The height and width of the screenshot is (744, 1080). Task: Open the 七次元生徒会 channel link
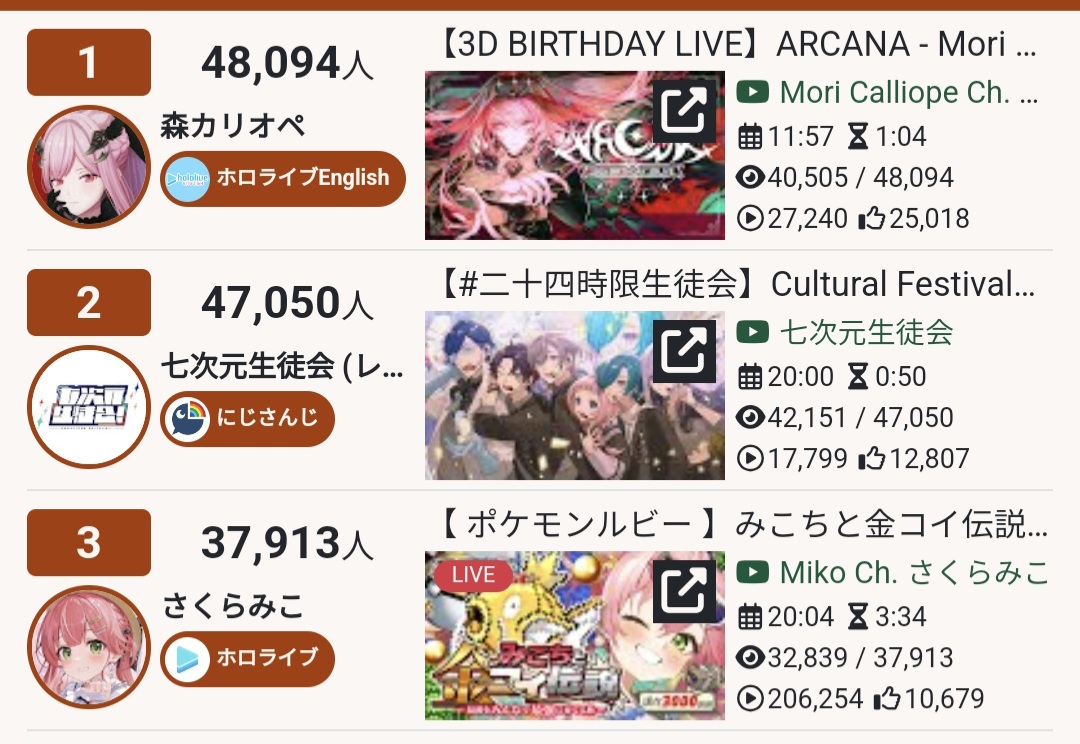[866, 332]
